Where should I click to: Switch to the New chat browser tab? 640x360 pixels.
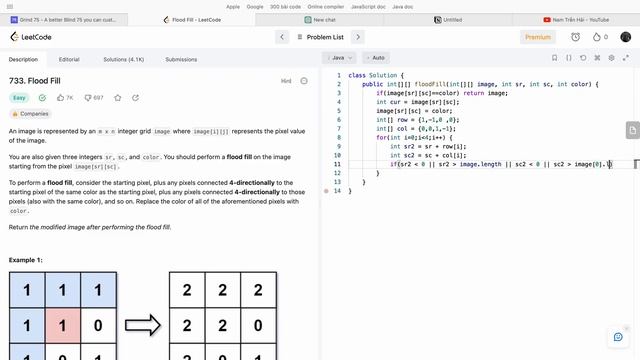tap(320, 20)
